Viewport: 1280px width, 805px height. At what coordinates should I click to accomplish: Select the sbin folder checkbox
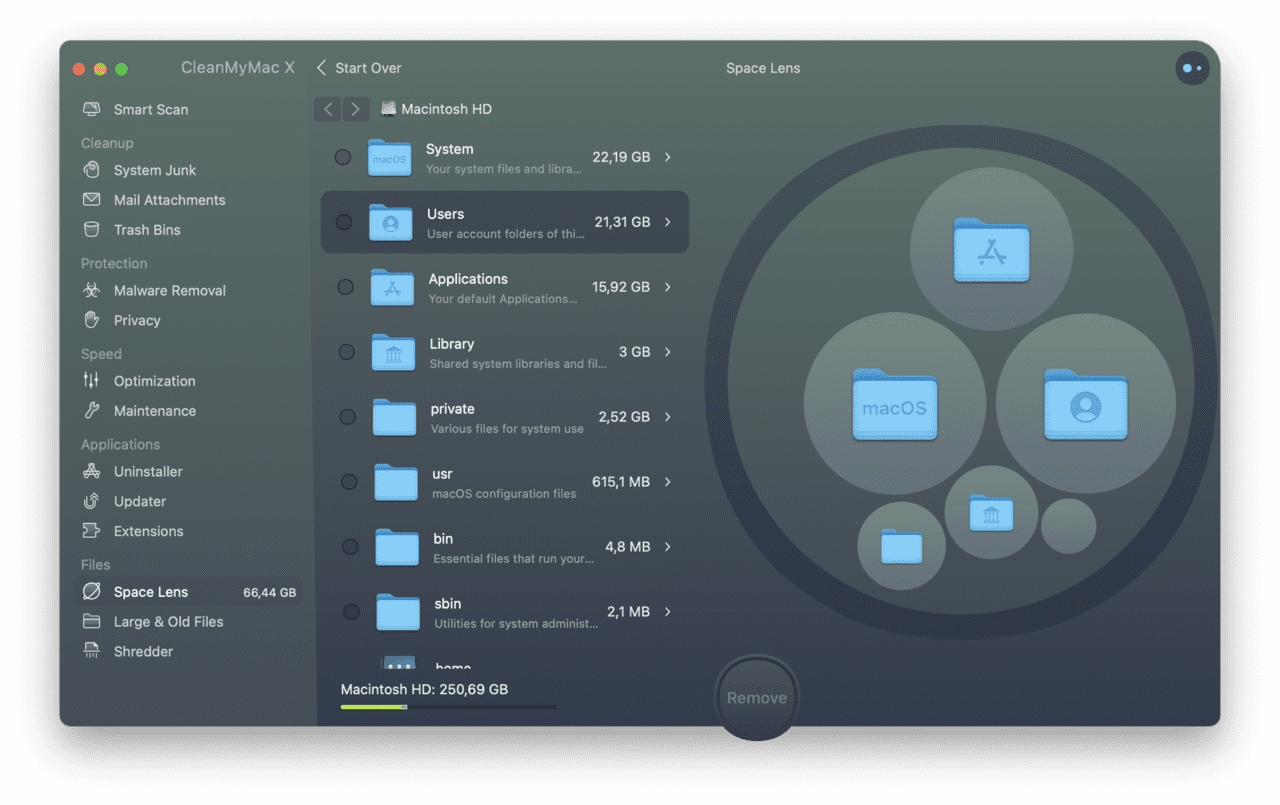point(351,612)
